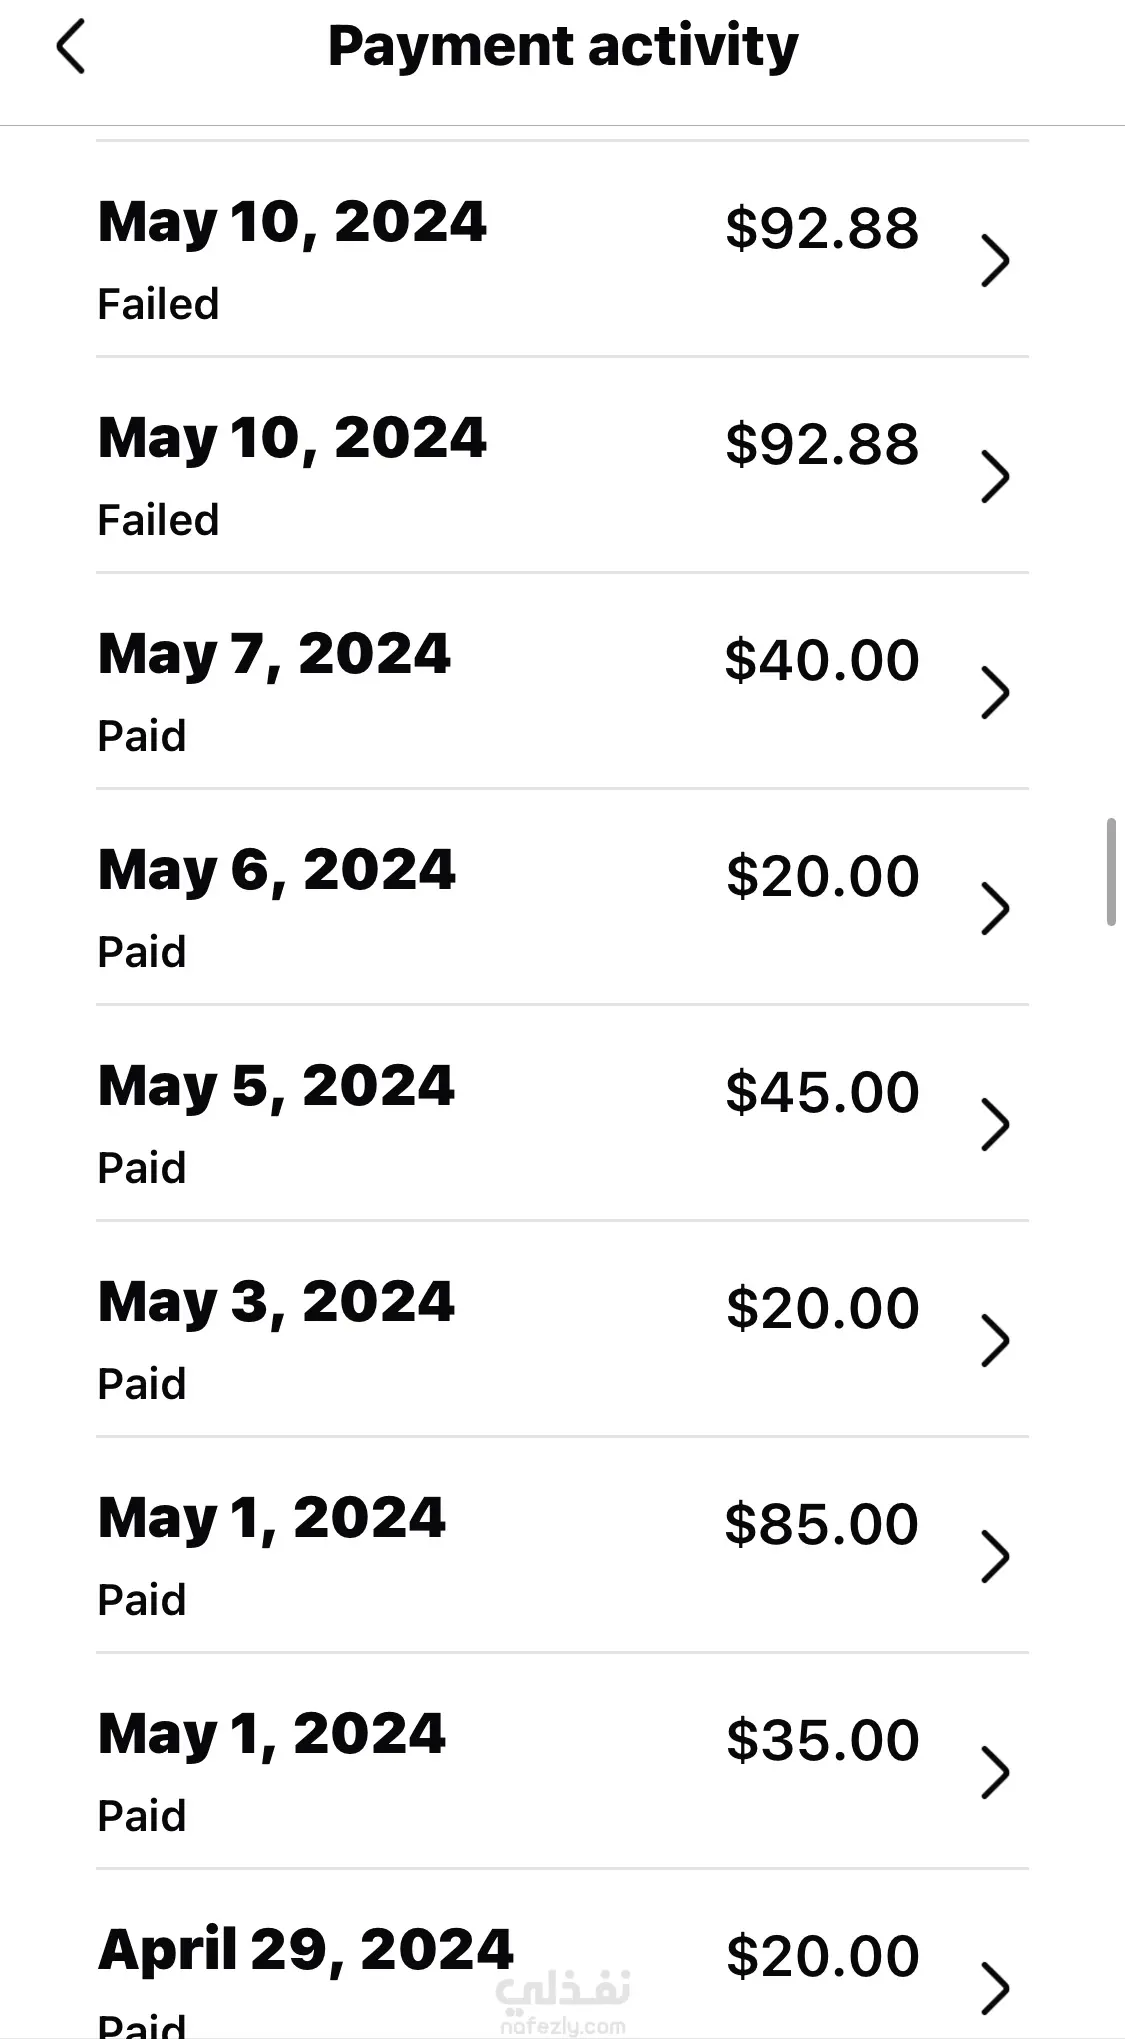Open the chevron beside the $40.00 payment
This screenshot has width=1125, height=2039.
pyautogui.click(x=994, y=693)
